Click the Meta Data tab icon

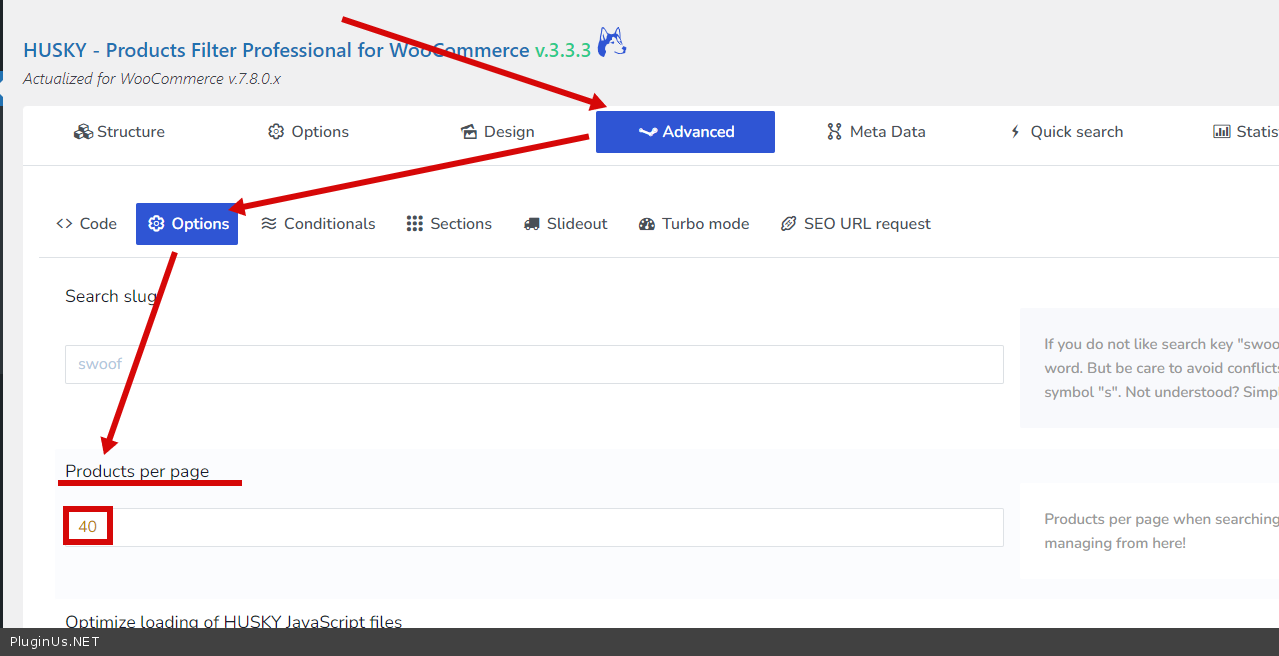click(x=834, y=132)
